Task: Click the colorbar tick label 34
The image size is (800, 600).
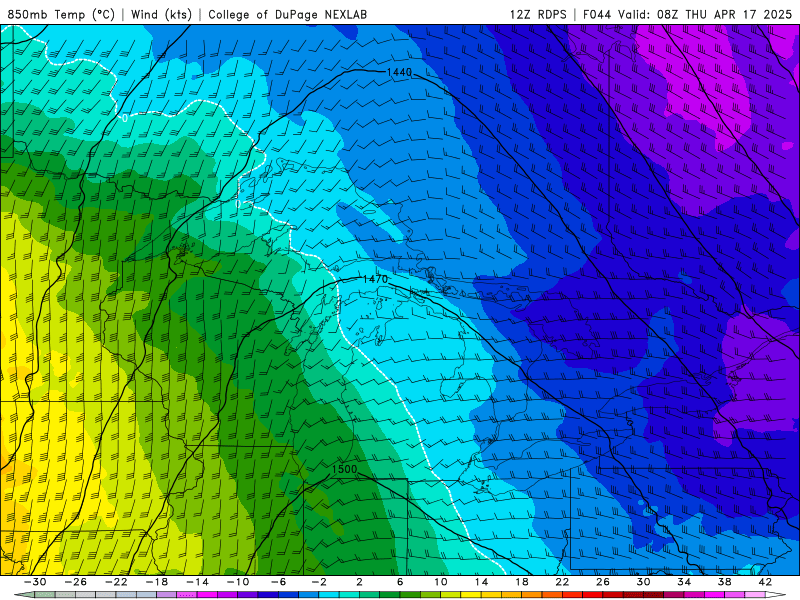Action: pos(684,582)
